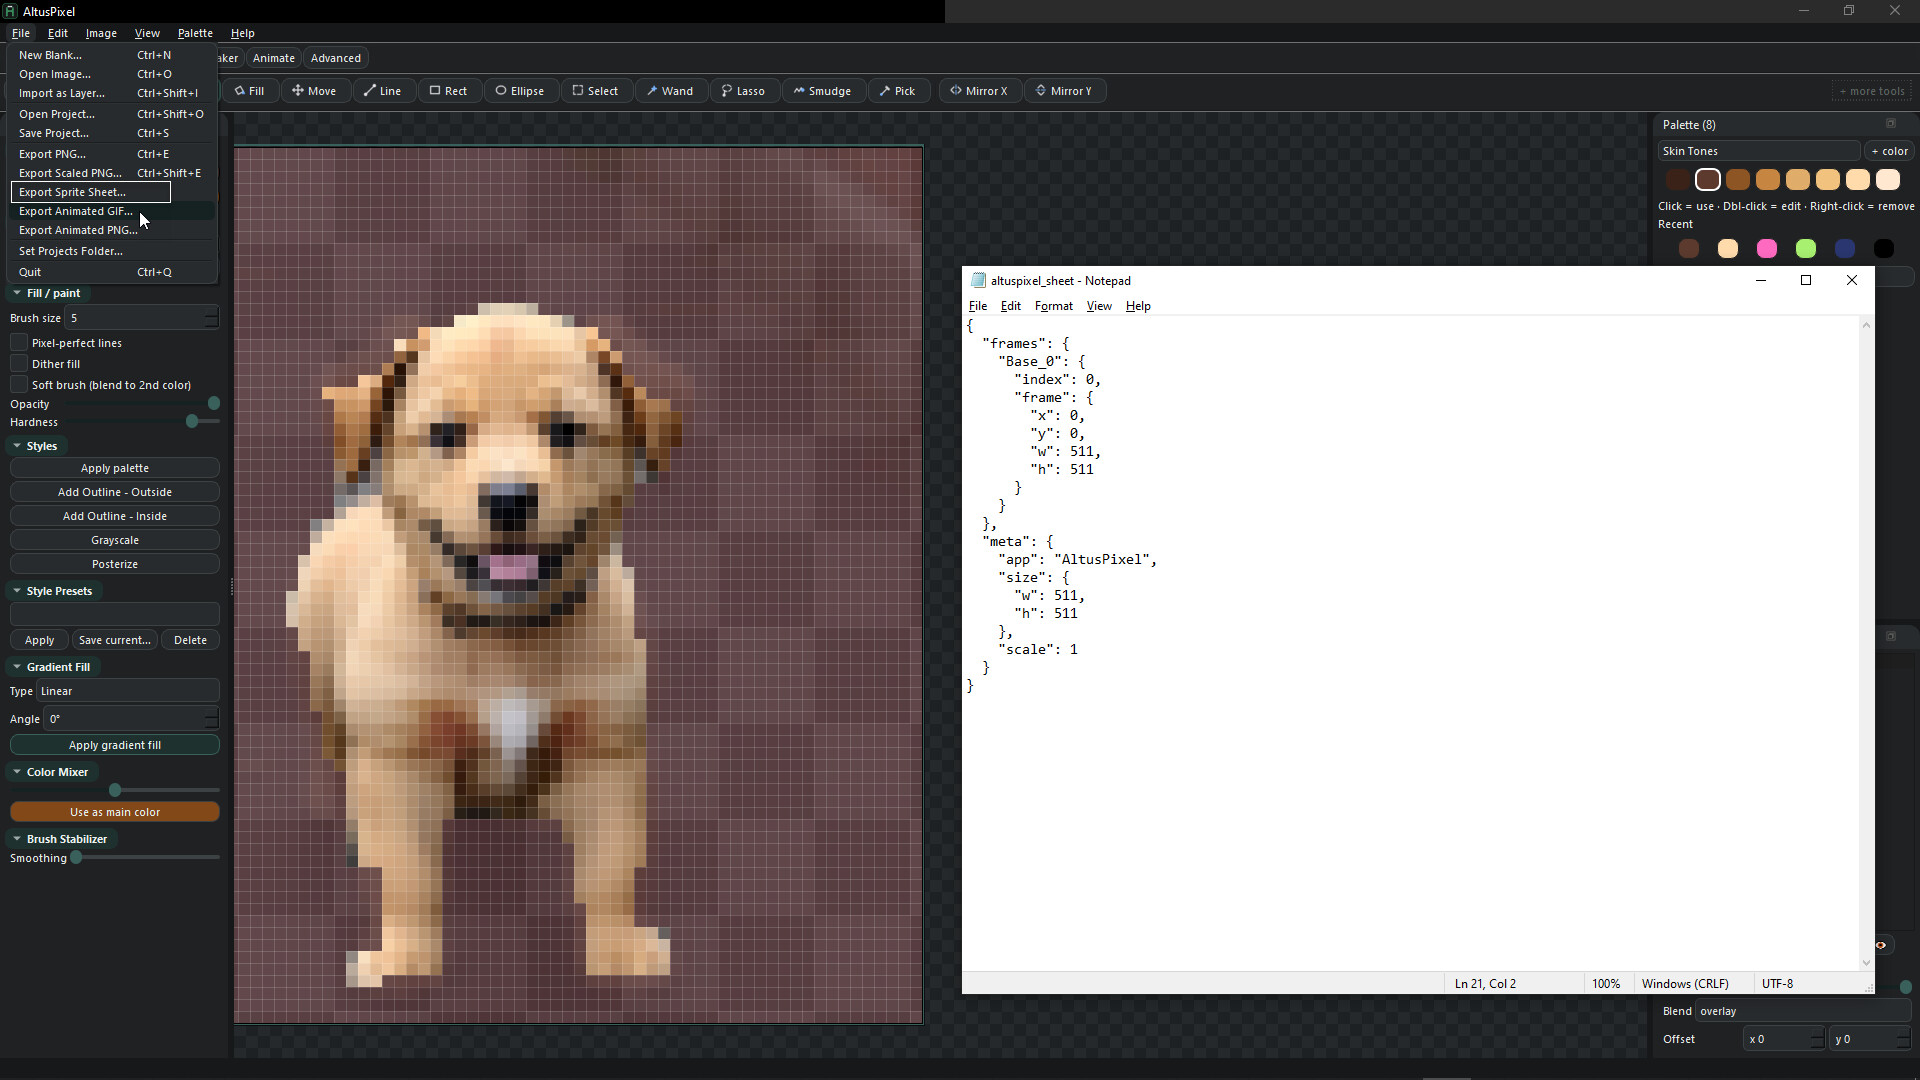
Task: Activate the Select tool
Action: [595, 91]
